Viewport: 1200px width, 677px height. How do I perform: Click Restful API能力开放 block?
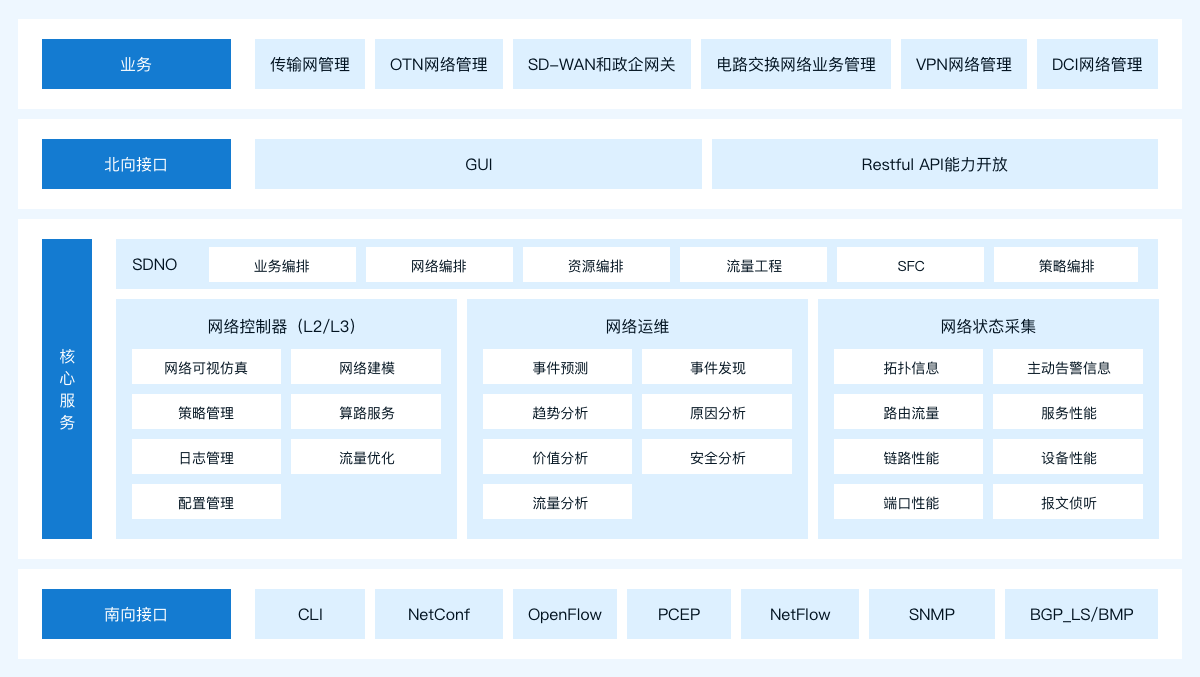935,164
